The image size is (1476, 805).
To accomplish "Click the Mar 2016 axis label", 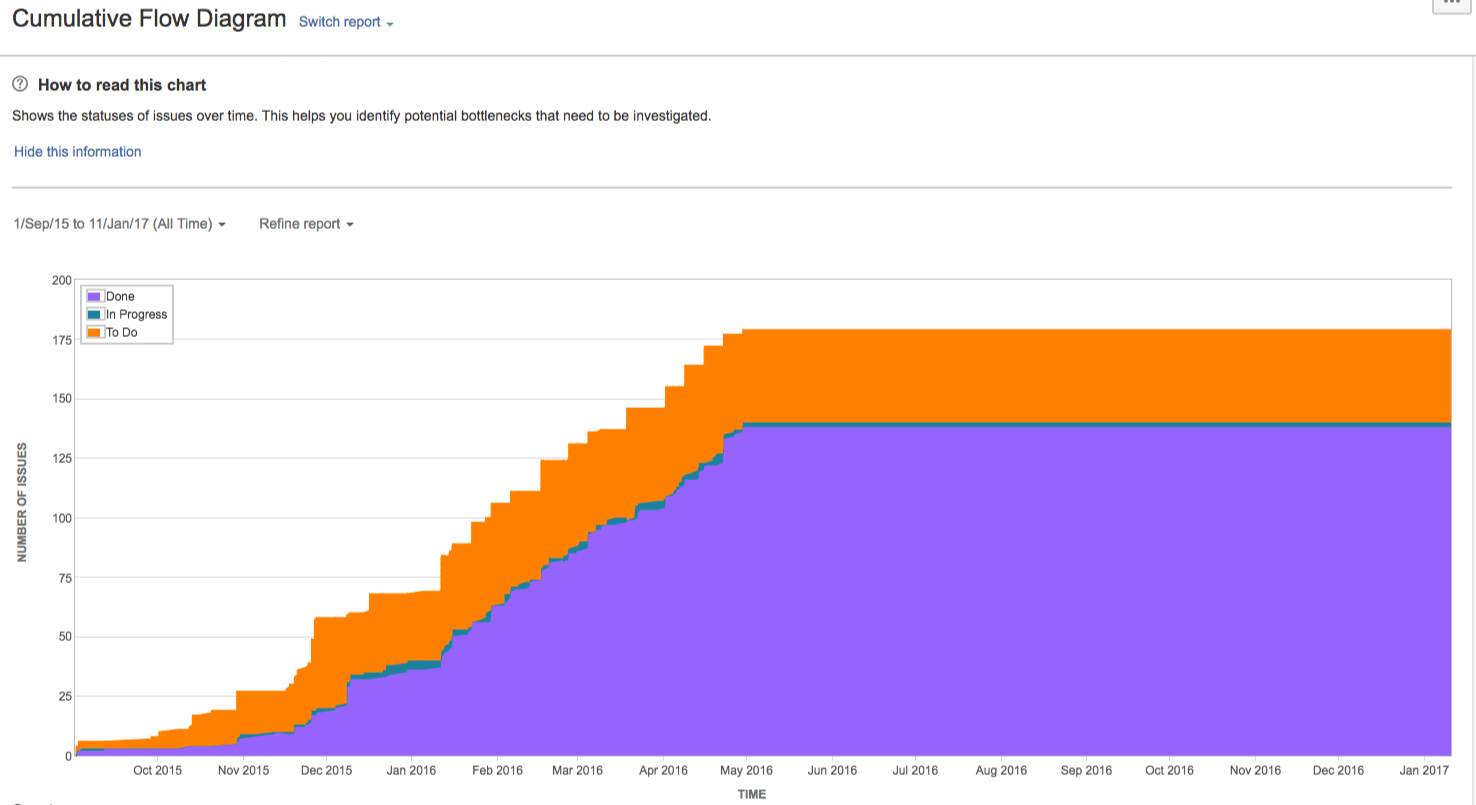I will (577, 770).
